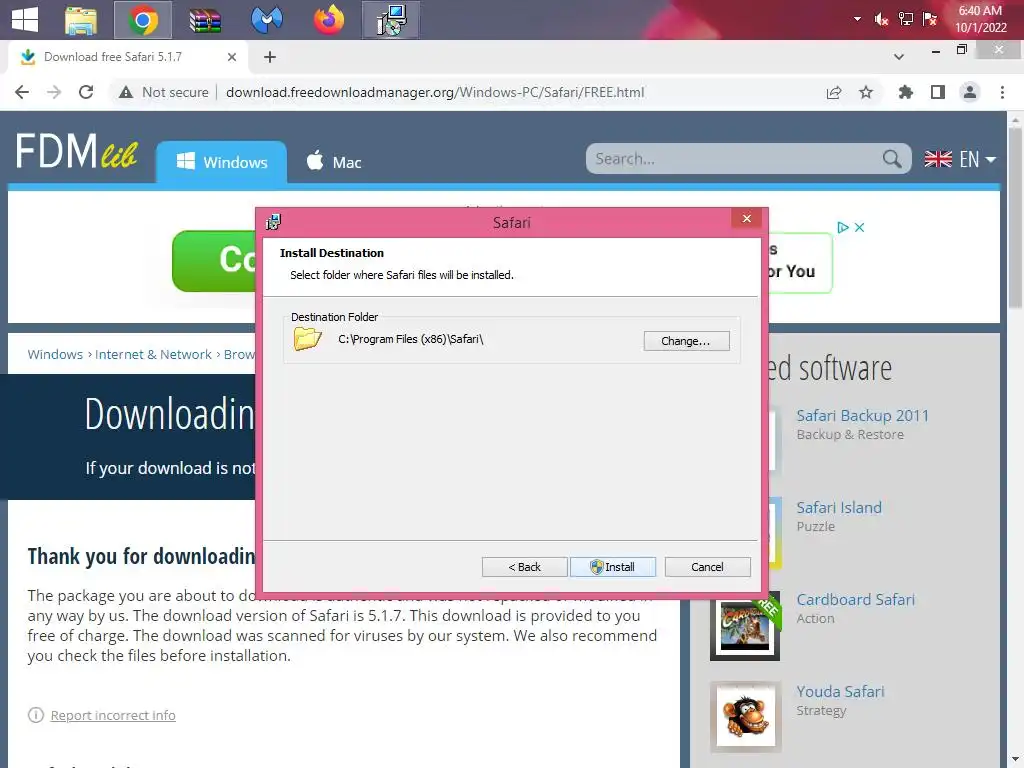
Task: Restore down the Chrome window
Action: (962, 50)
